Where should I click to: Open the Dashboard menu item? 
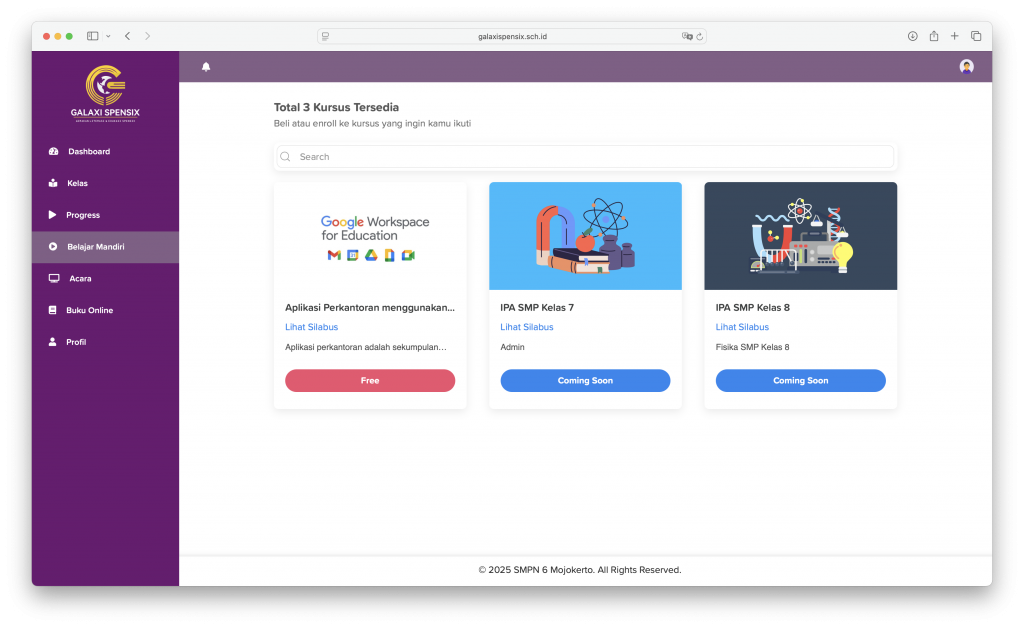click(x=105, y=151)
